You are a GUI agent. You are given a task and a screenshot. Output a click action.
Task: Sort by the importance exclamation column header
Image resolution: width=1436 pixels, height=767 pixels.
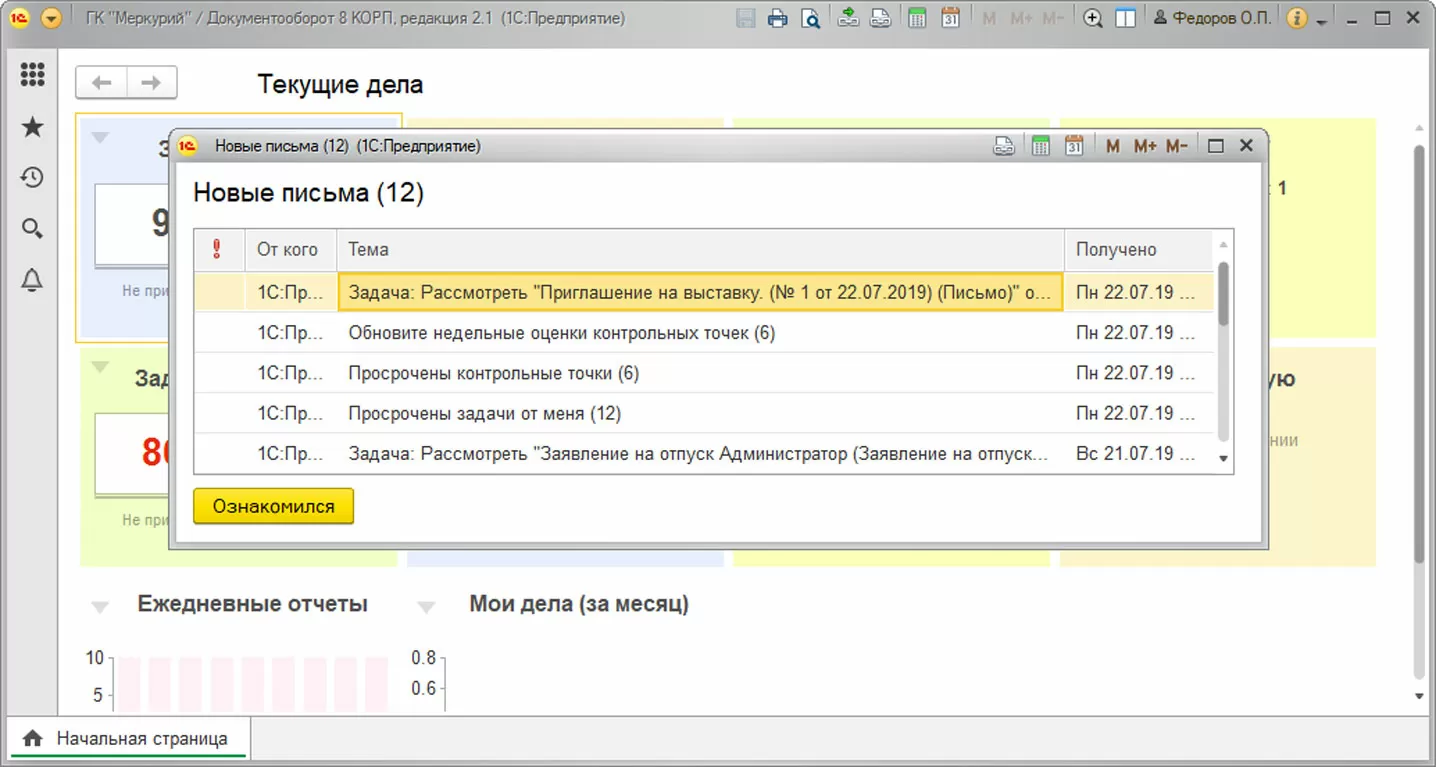coord(219,250)
